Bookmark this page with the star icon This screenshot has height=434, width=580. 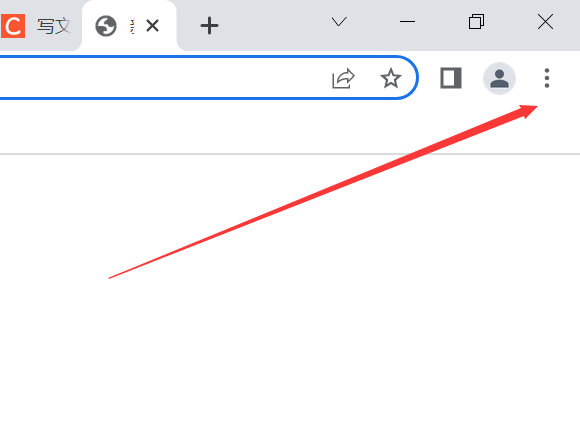pos(391,78)
